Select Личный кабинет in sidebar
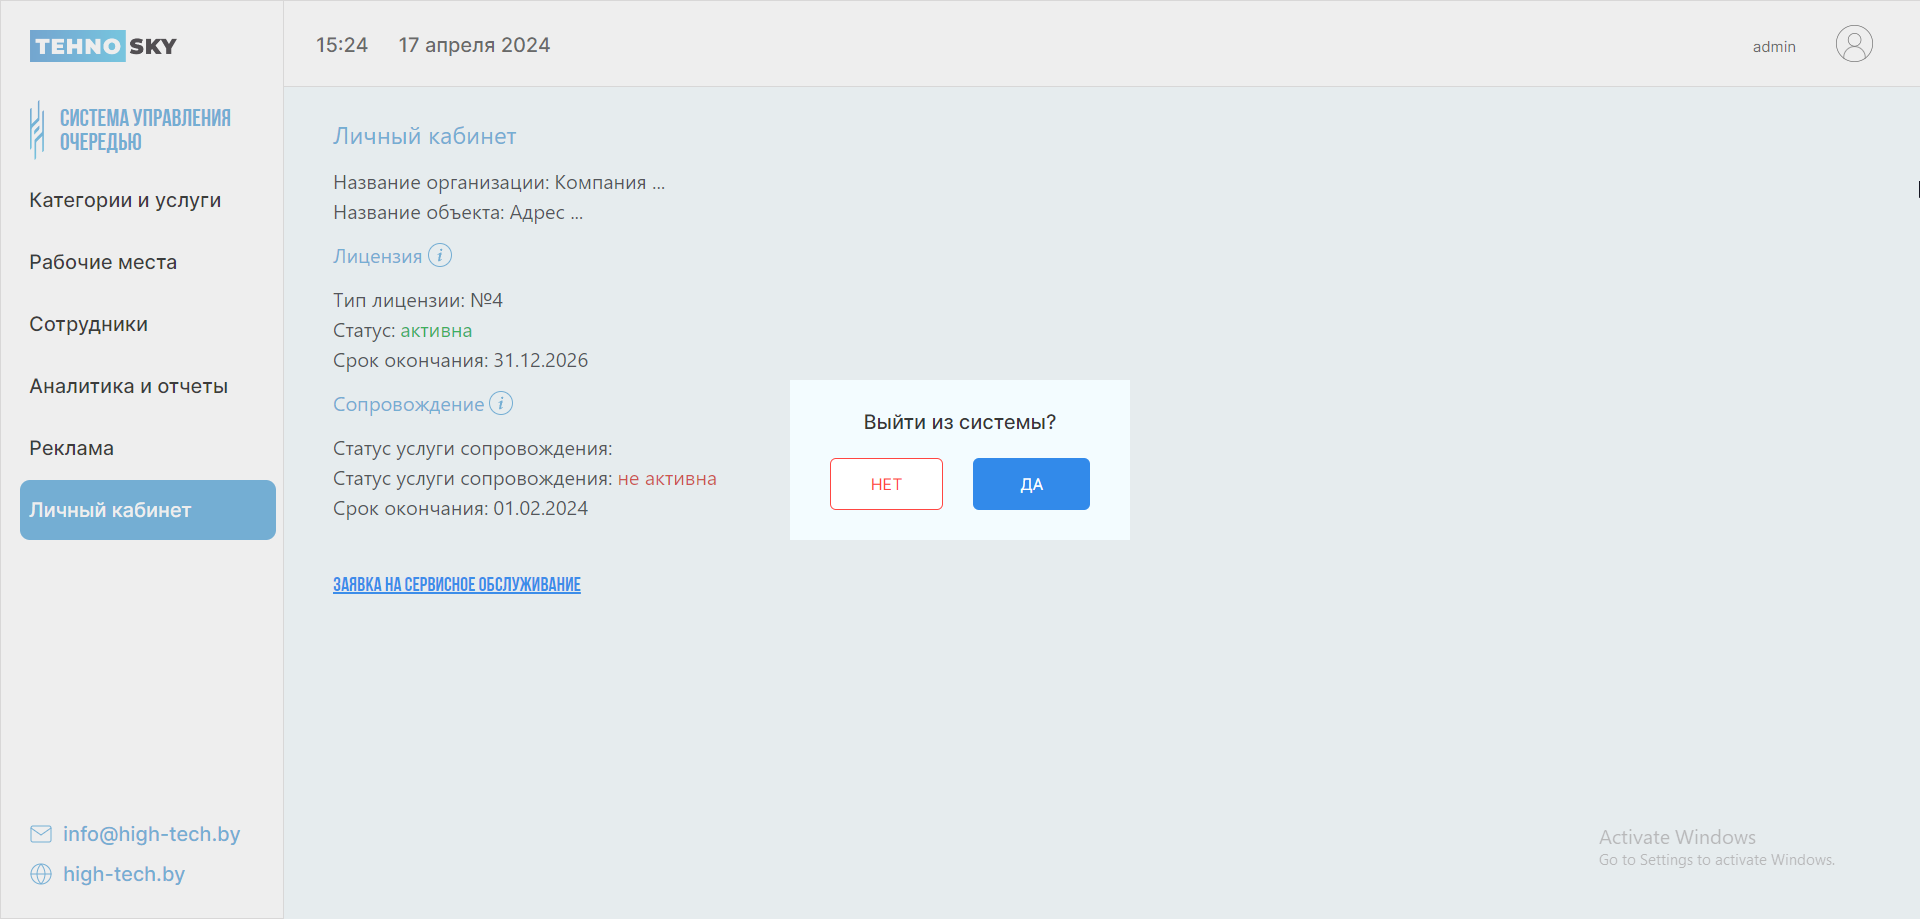The height and width of the screenshot is (919, 1920). tap(147, 510)
